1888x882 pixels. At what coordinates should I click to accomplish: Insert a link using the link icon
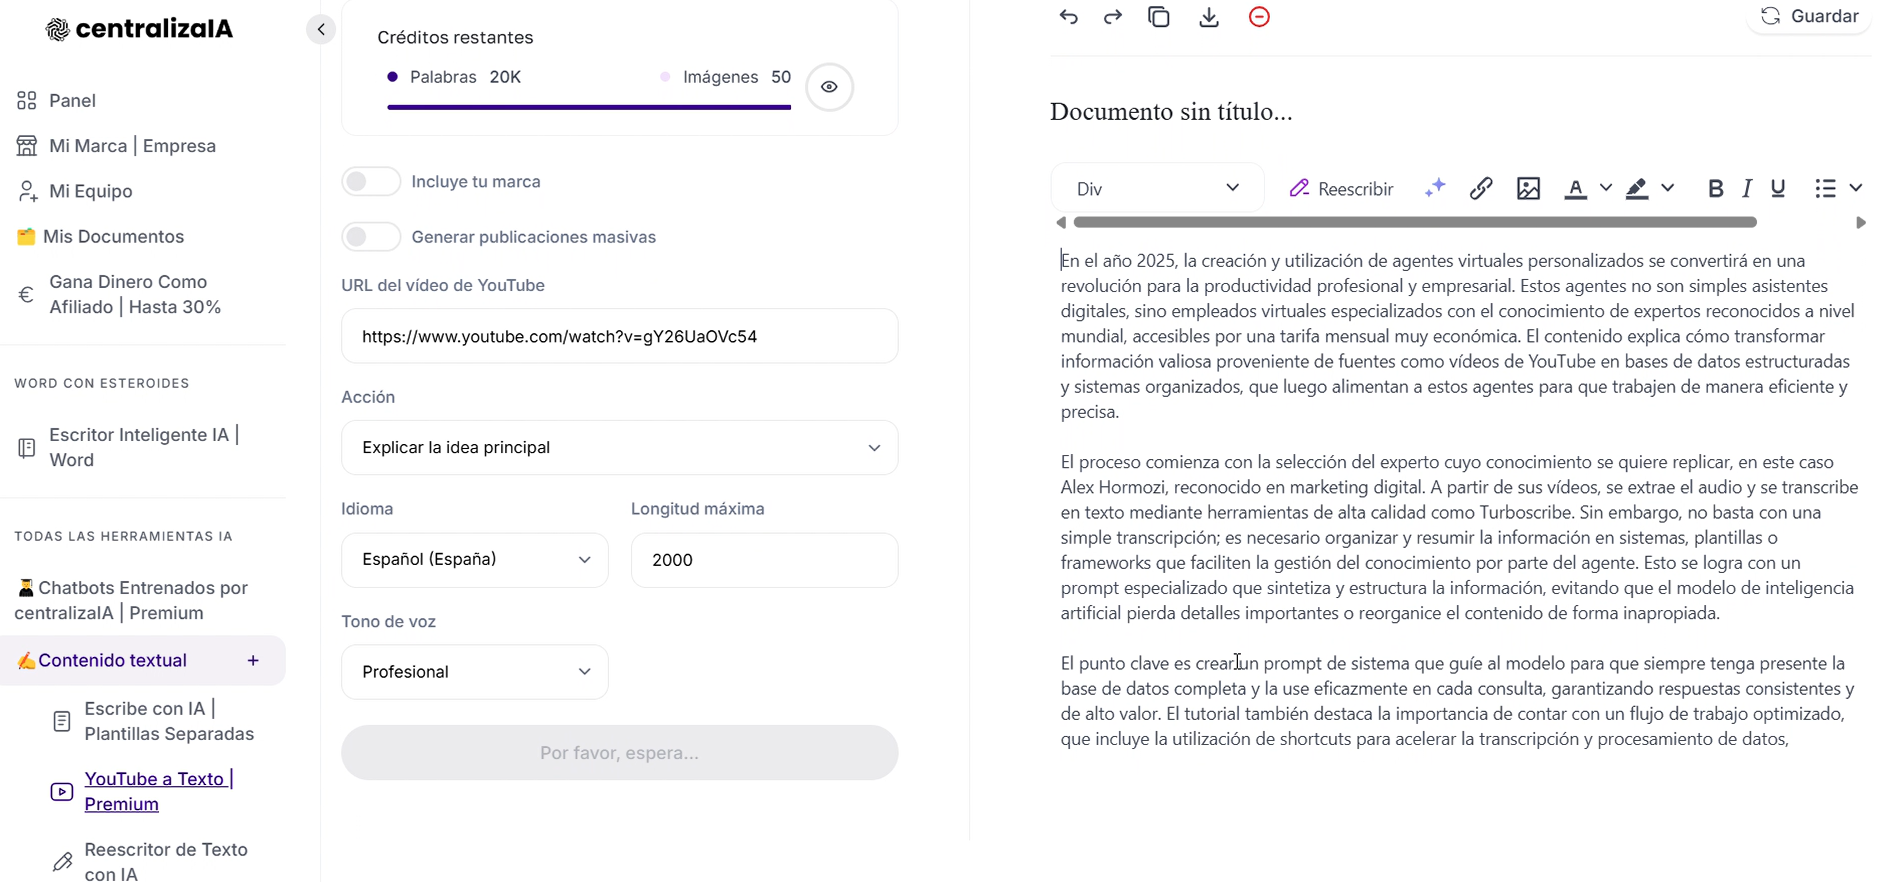click(x=1481, y=188)
